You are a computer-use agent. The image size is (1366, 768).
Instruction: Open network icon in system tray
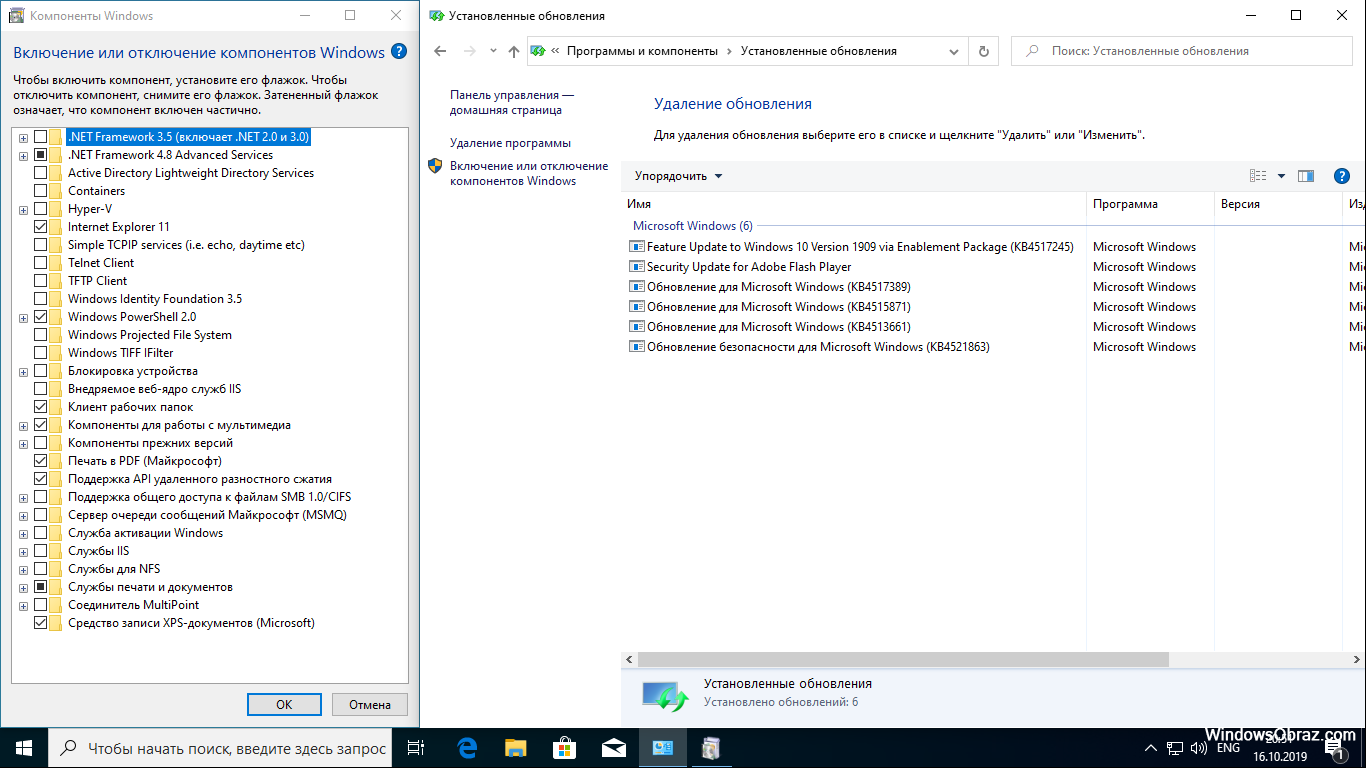(x=1175, y=748)
